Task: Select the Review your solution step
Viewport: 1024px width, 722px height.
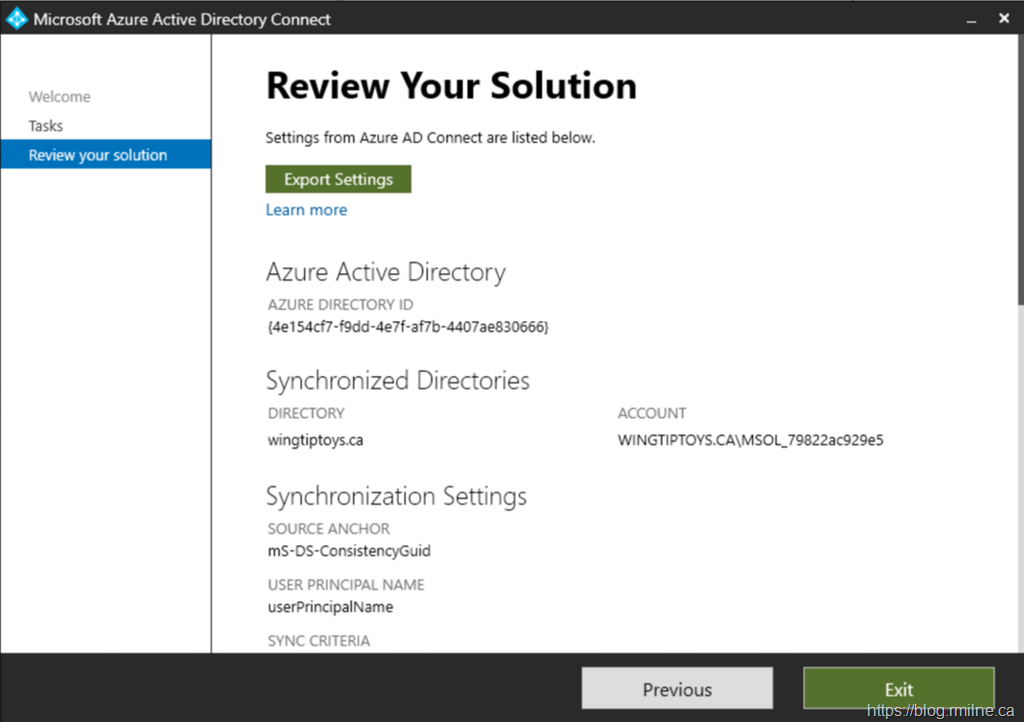Action: tap(98, 155)
